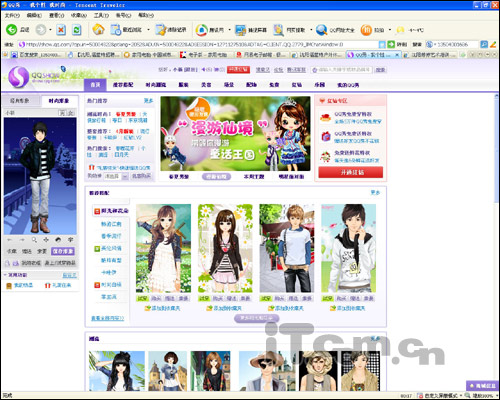Open the girl in black cardigan outfit thumbnail

(x=225, y=248)
